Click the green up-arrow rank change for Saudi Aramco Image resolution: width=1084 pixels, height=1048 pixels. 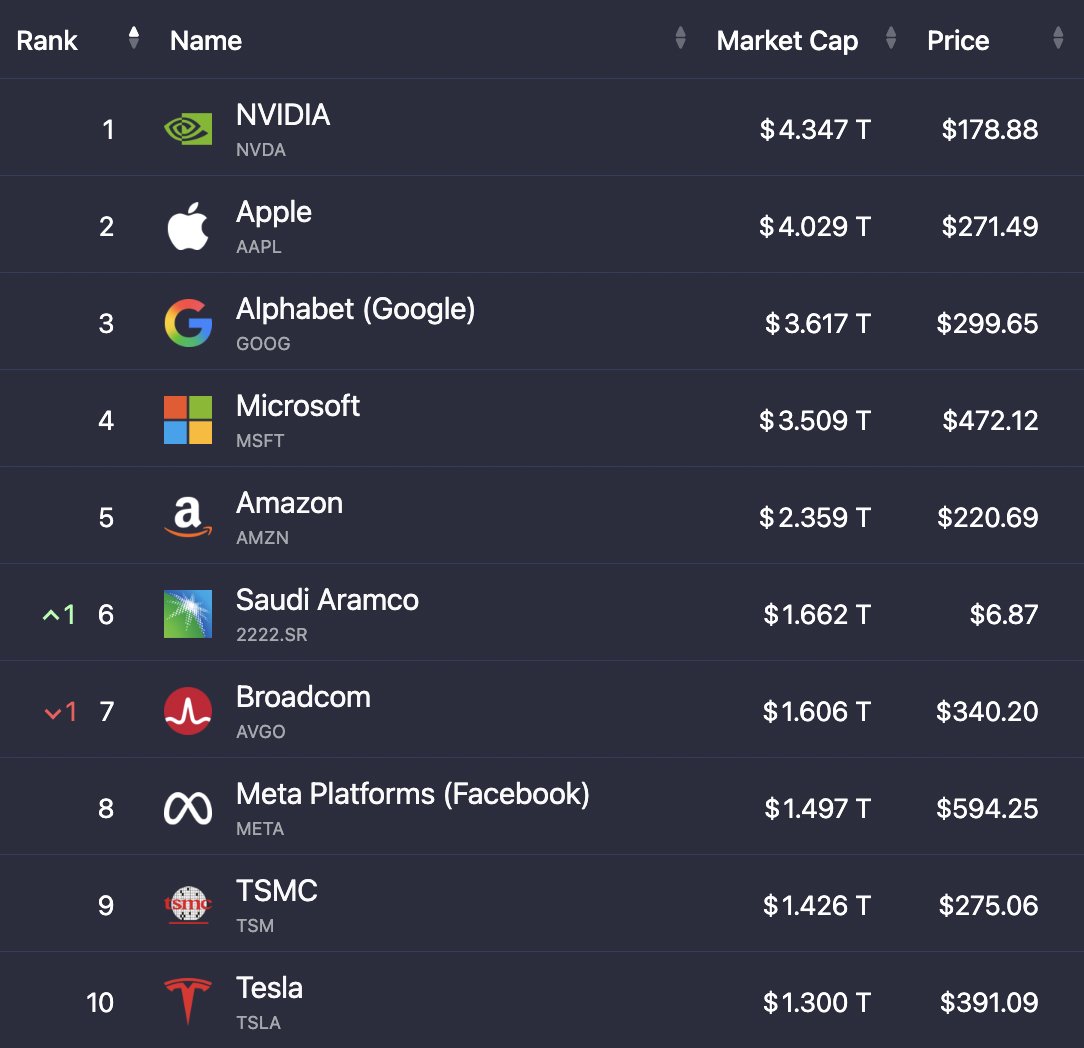click(x=59, y=614)
